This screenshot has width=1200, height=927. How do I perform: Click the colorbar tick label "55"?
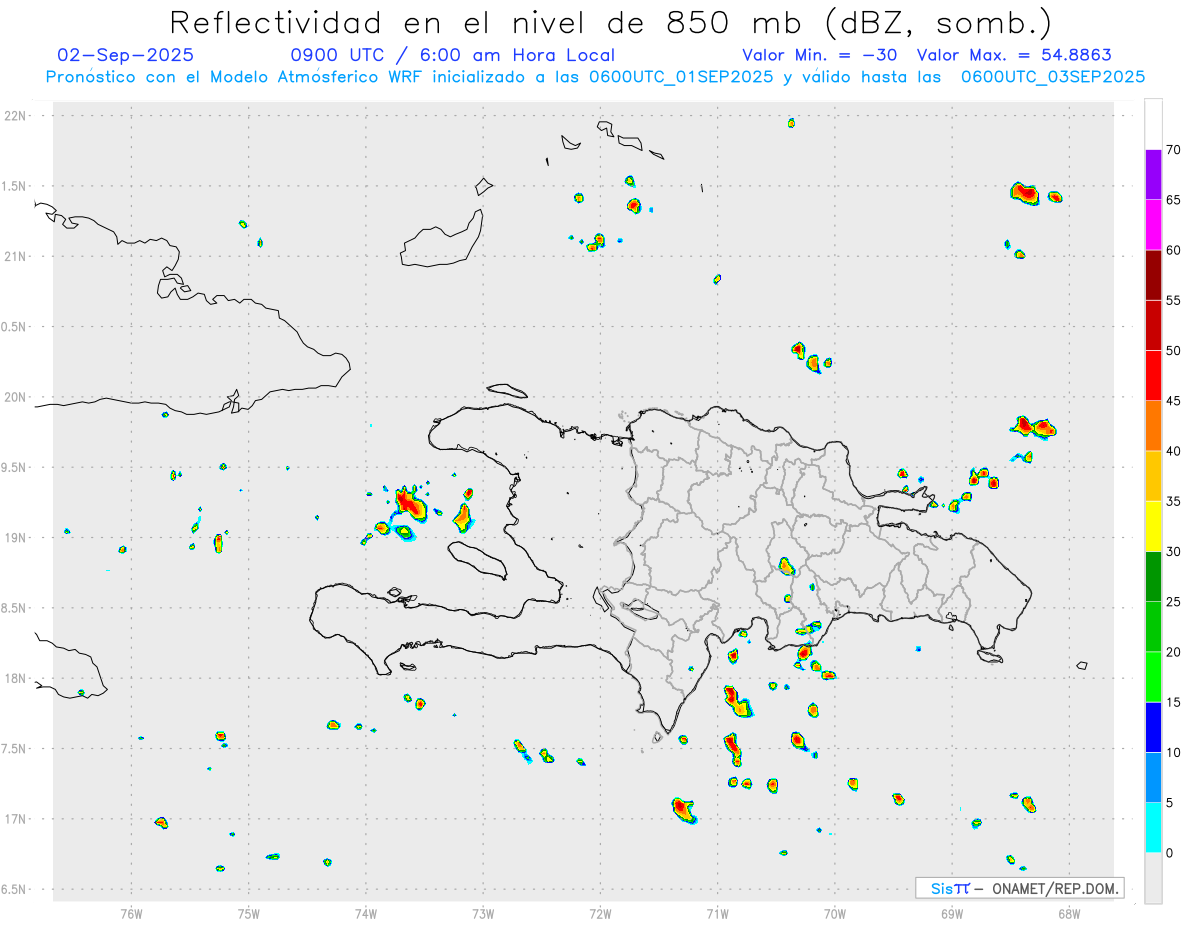click(x=1173, y=300)
